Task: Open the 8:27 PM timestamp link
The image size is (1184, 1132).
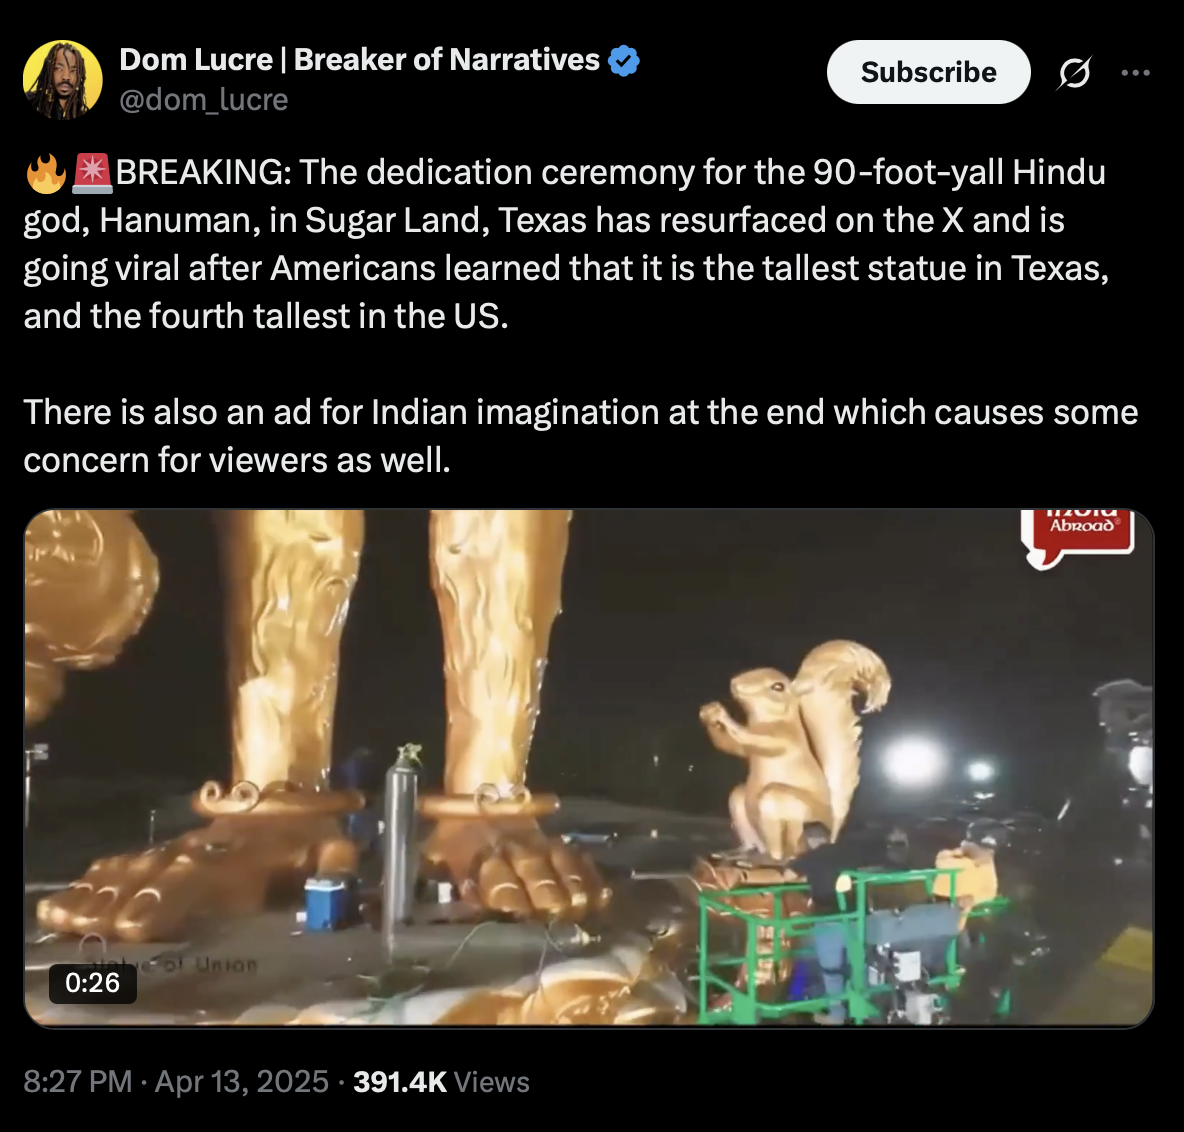Action: click(x=78, y=1081)
